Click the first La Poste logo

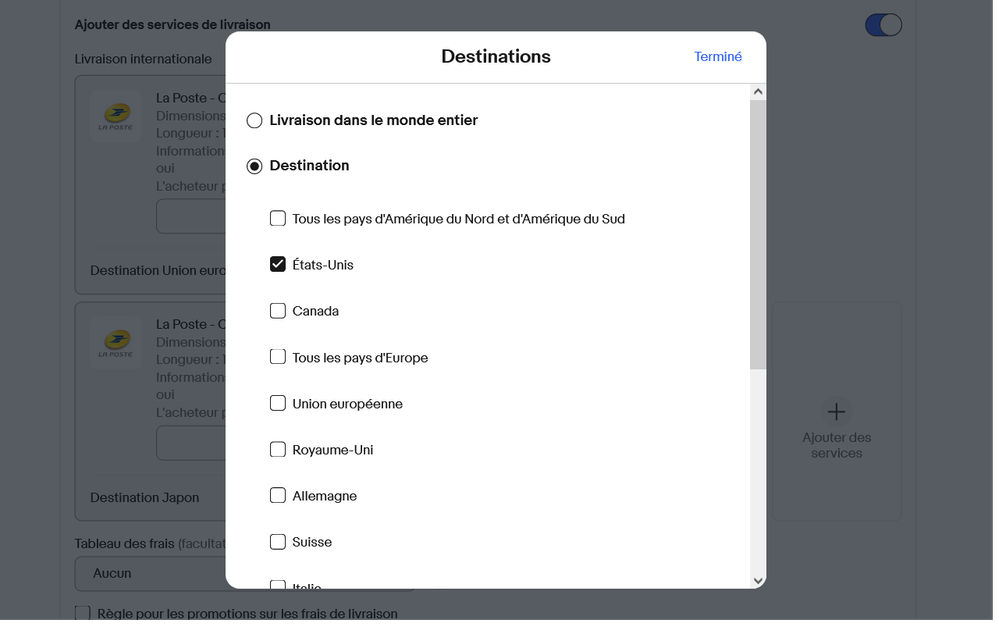point(116,117)
